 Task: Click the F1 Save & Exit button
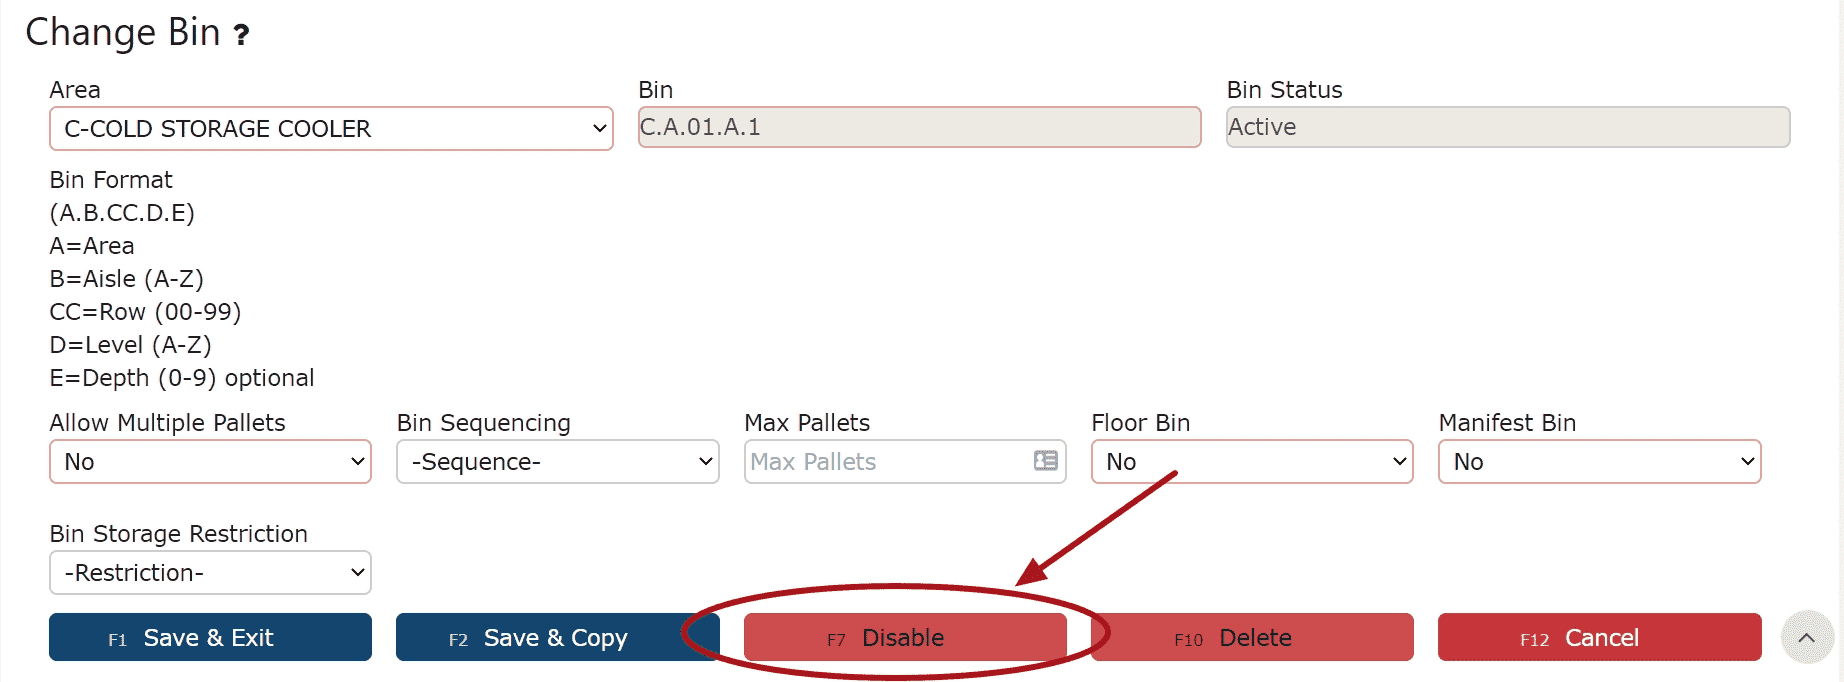[x=210, y=637]
